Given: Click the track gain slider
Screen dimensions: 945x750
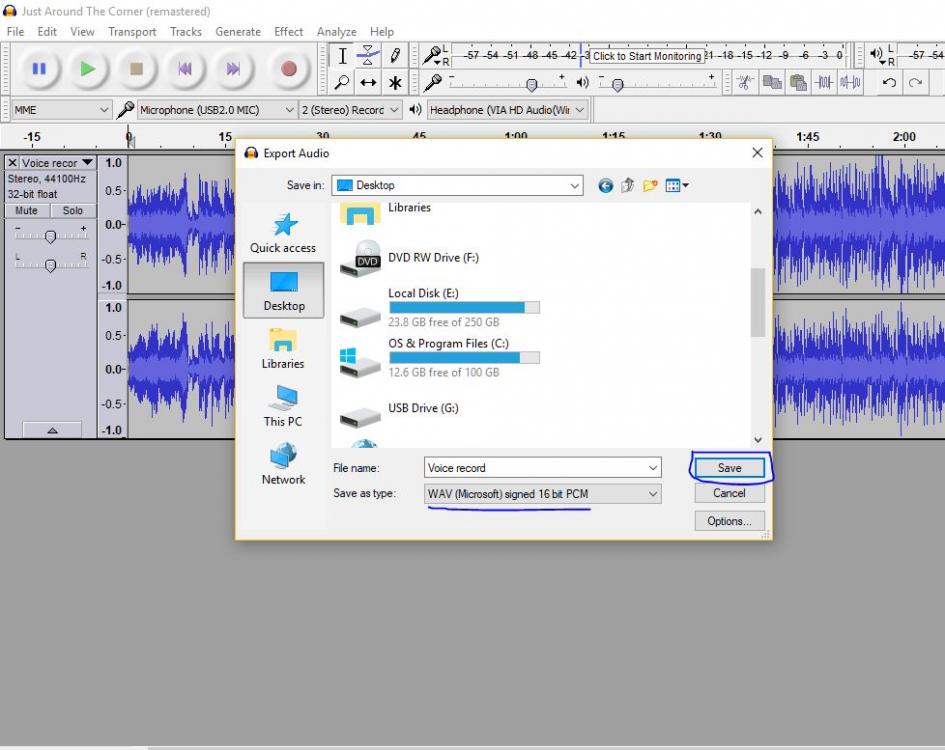Looking at the screenshot, I should [50, 236].
